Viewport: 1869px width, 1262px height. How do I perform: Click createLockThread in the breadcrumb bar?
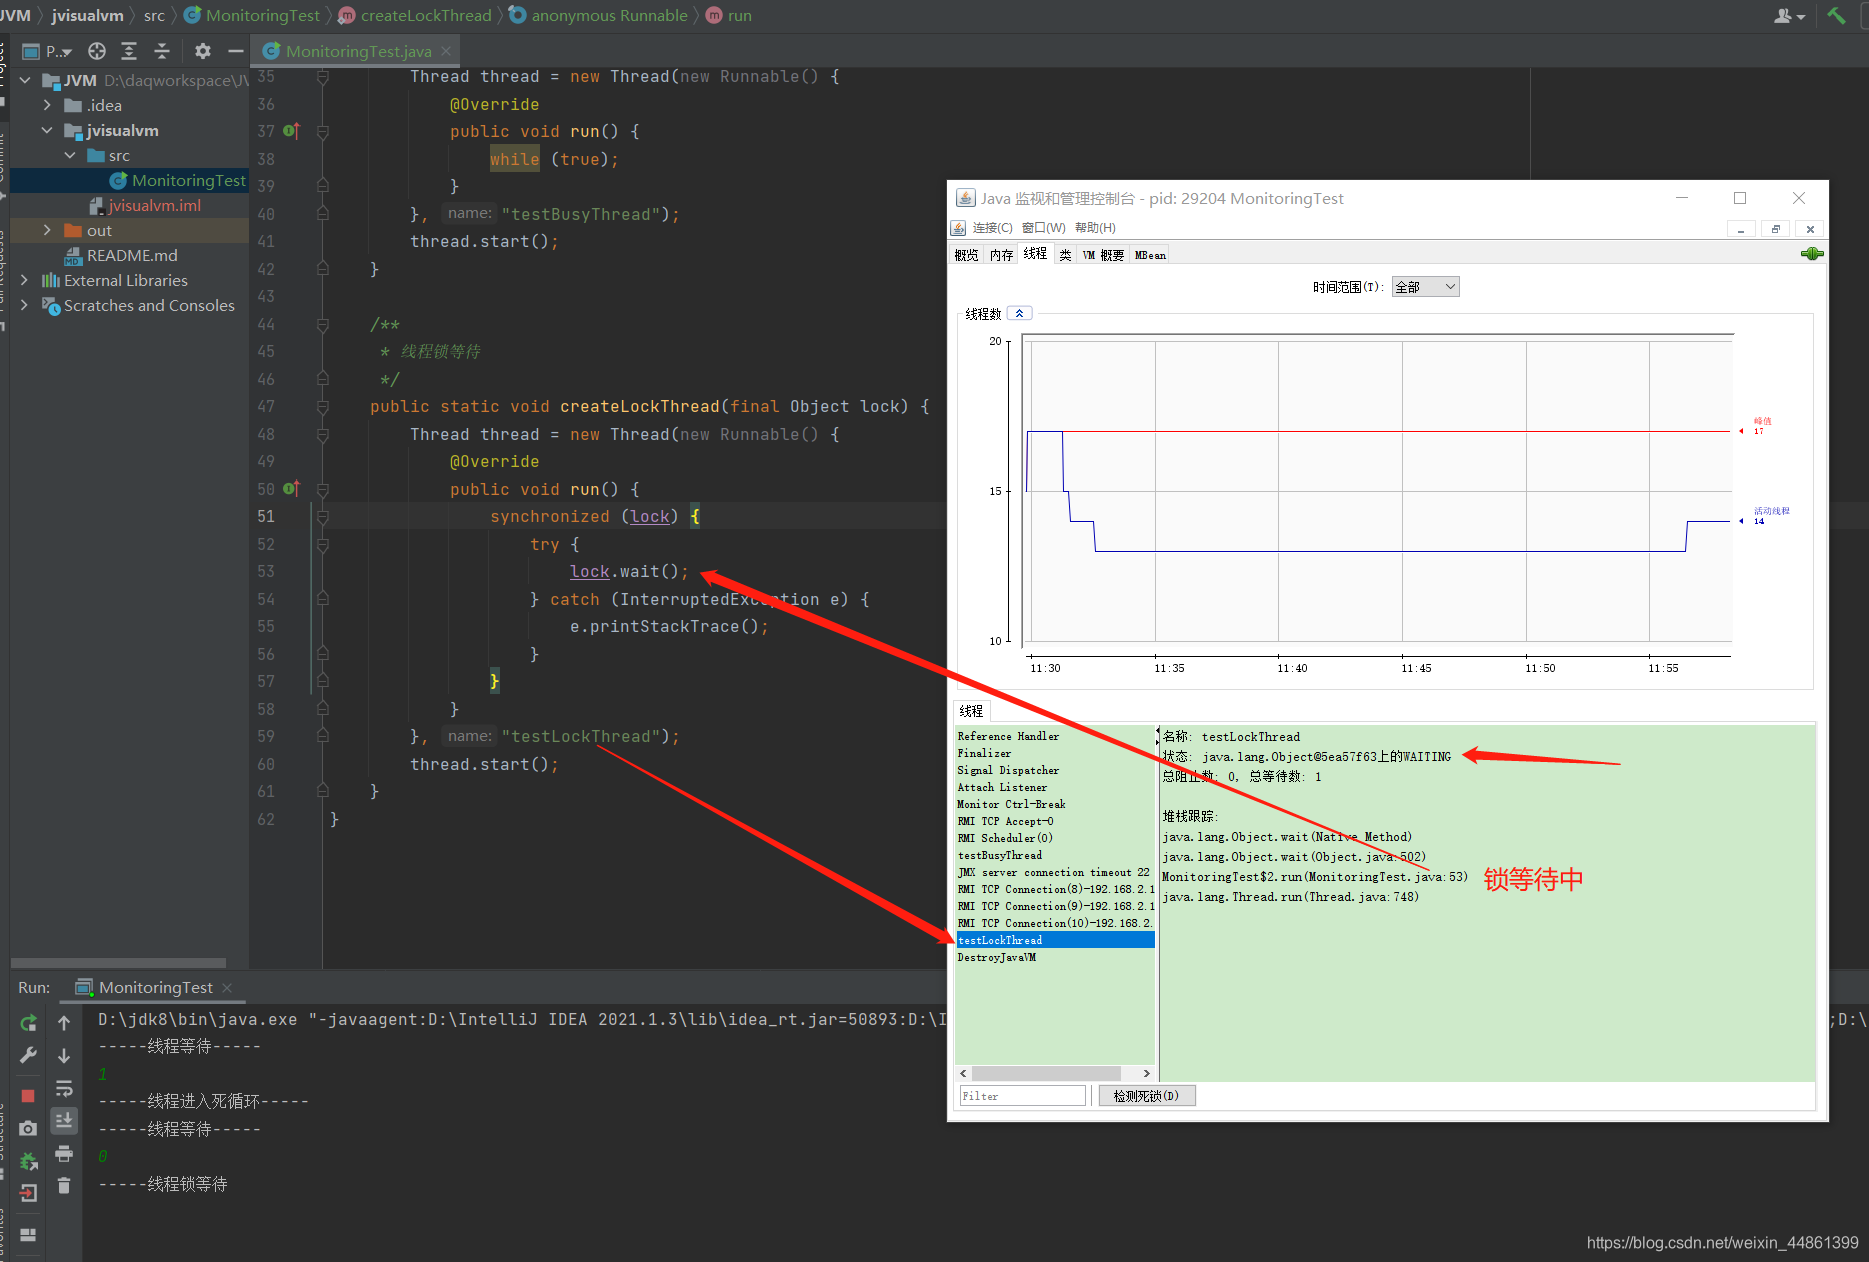click(x=426, y=15)
